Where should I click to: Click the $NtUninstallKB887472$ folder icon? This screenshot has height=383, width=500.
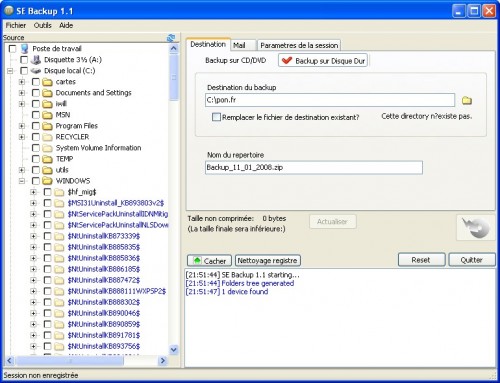[59, 280]
